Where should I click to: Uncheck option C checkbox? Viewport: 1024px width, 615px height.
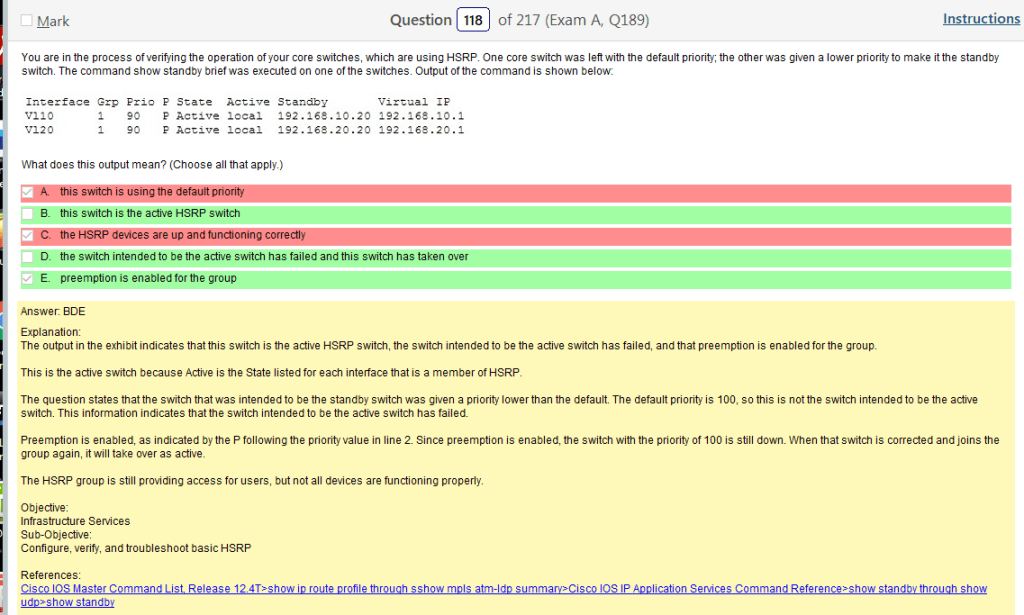pos(28,236)
